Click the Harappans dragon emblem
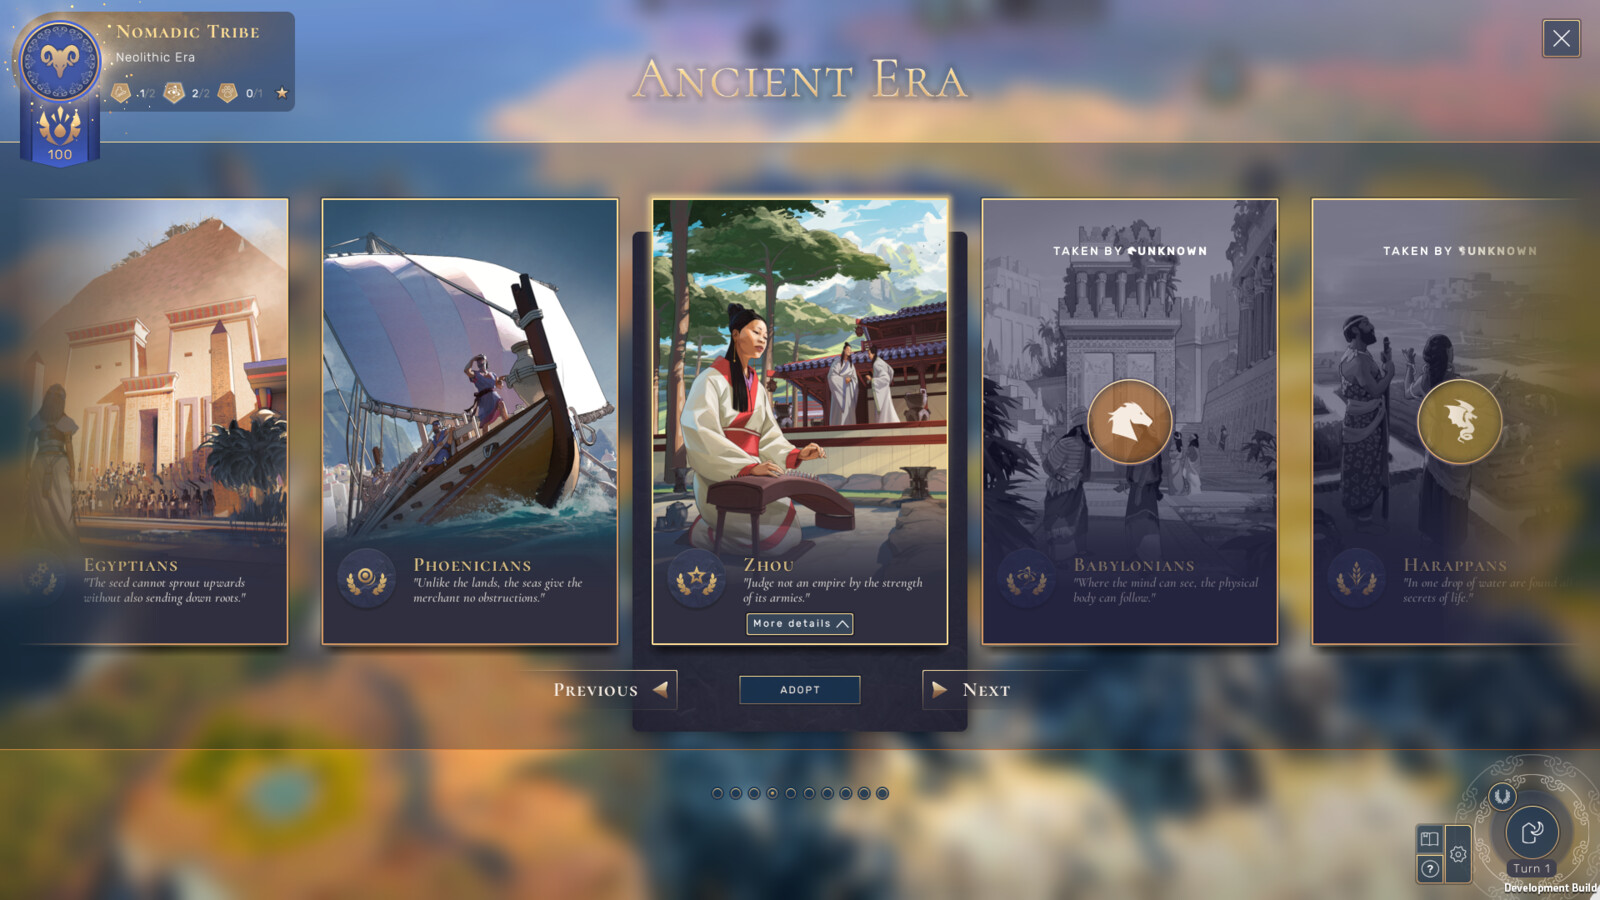 point(1460,421)
